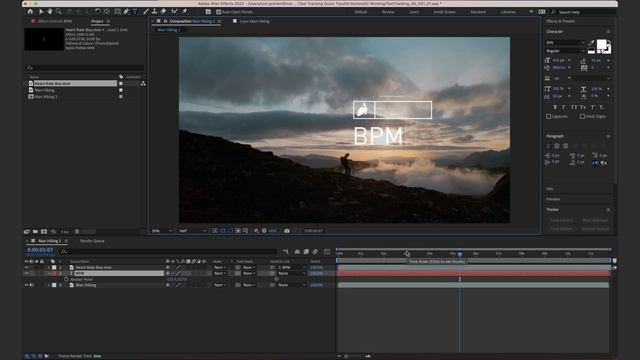Enable the Hindi Digits checkbox
Viewport: 640px width, 360px height.
582,116
